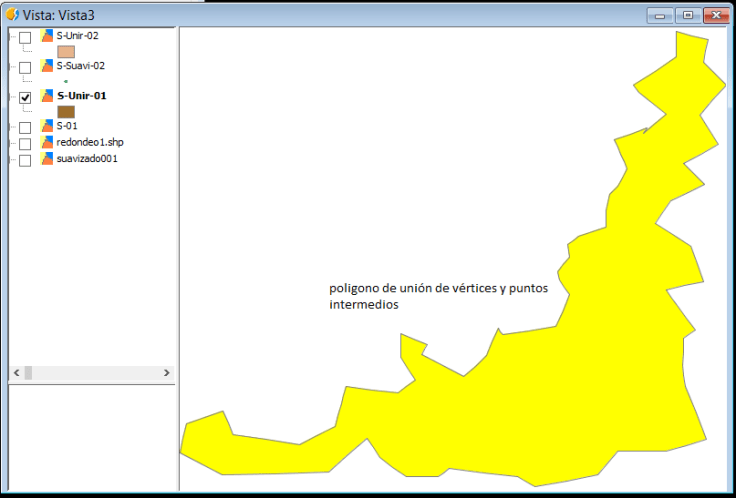Select the S-Suavi-02 layer name
This screenshot has width=736, height=498.
pos(81,66)
